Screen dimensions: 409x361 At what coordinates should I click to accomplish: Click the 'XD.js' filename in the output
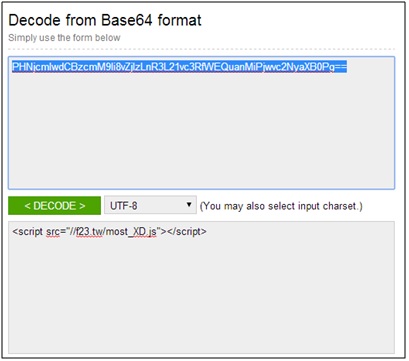pos(145,231)
